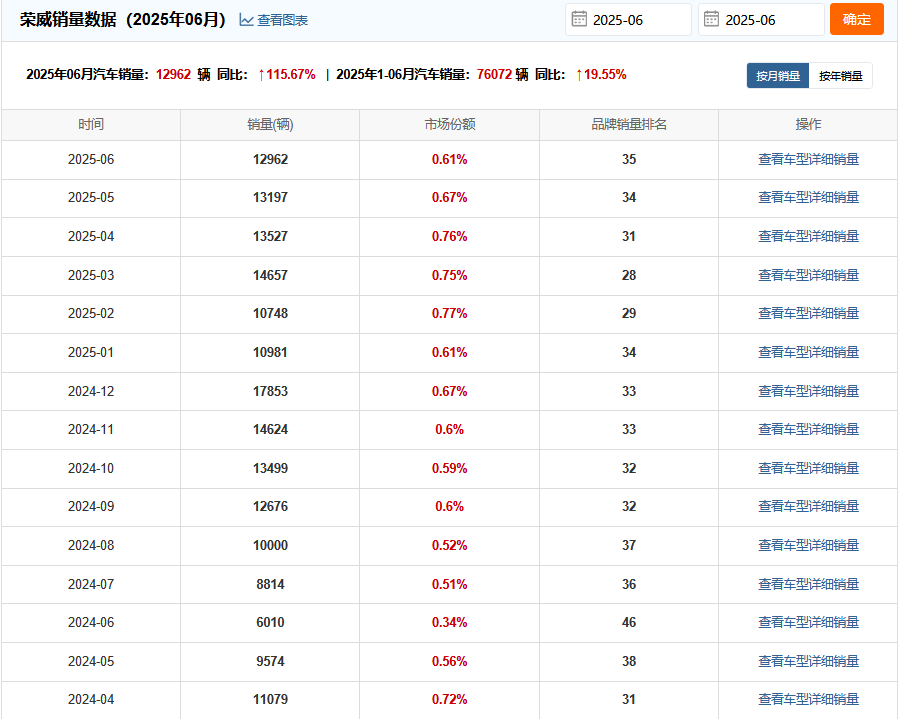Select the brand rank 46 cell
The height and width of the screenshot is (719, 899).
(629, 622)
